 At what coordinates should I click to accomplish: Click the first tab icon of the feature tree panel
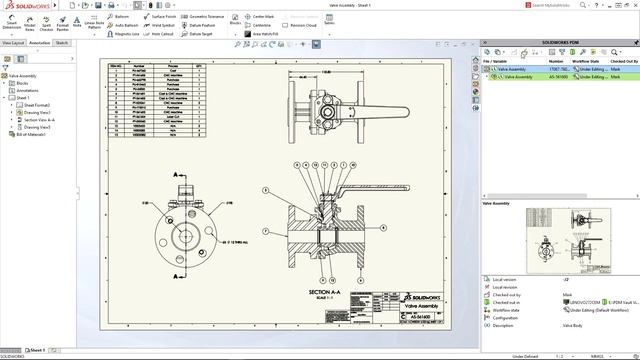coord(7,59)
